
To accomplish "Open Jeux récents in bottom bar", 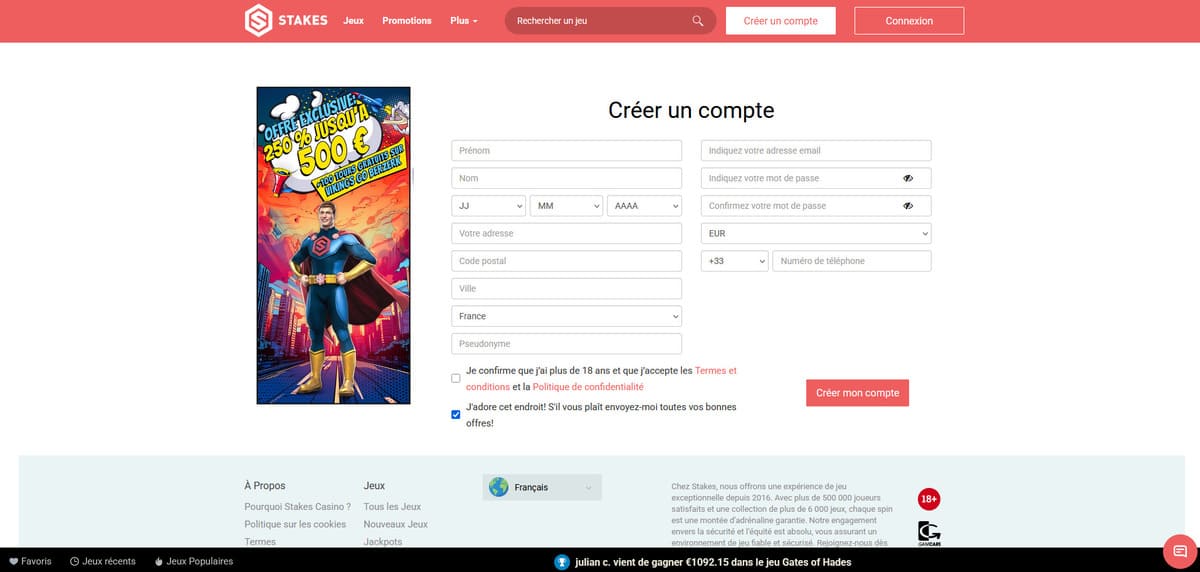I will coord(103,561).
